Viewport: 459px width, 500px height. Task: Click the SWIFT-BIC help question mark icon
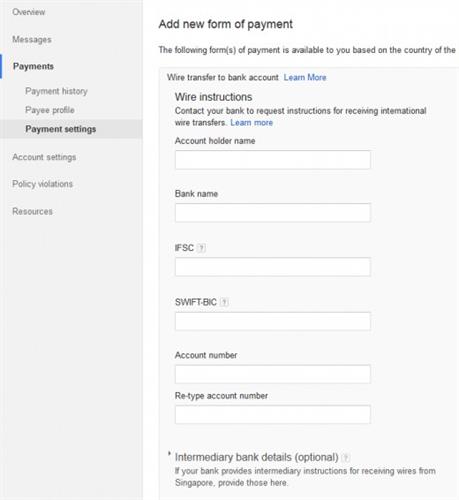click(224, 302)
